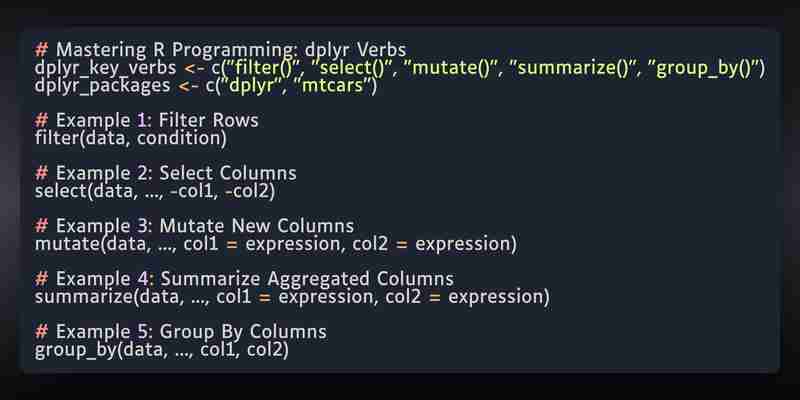The height and width of the screenshot is (400, 800).
Task: Click 'Example 3: Mutate New Columns' comment
Action: [194, 227]
